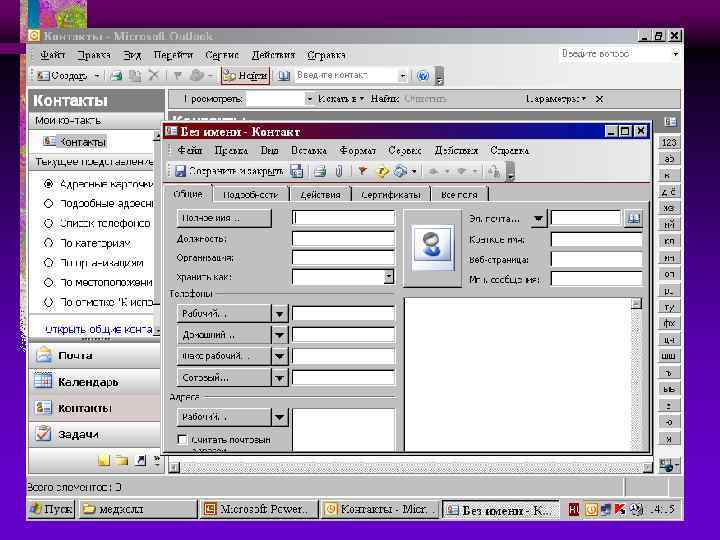The height and width of the screenshot is (540, 720).
Task: Open the Открыть общие контакты link
Action: [x=99, y=329]
